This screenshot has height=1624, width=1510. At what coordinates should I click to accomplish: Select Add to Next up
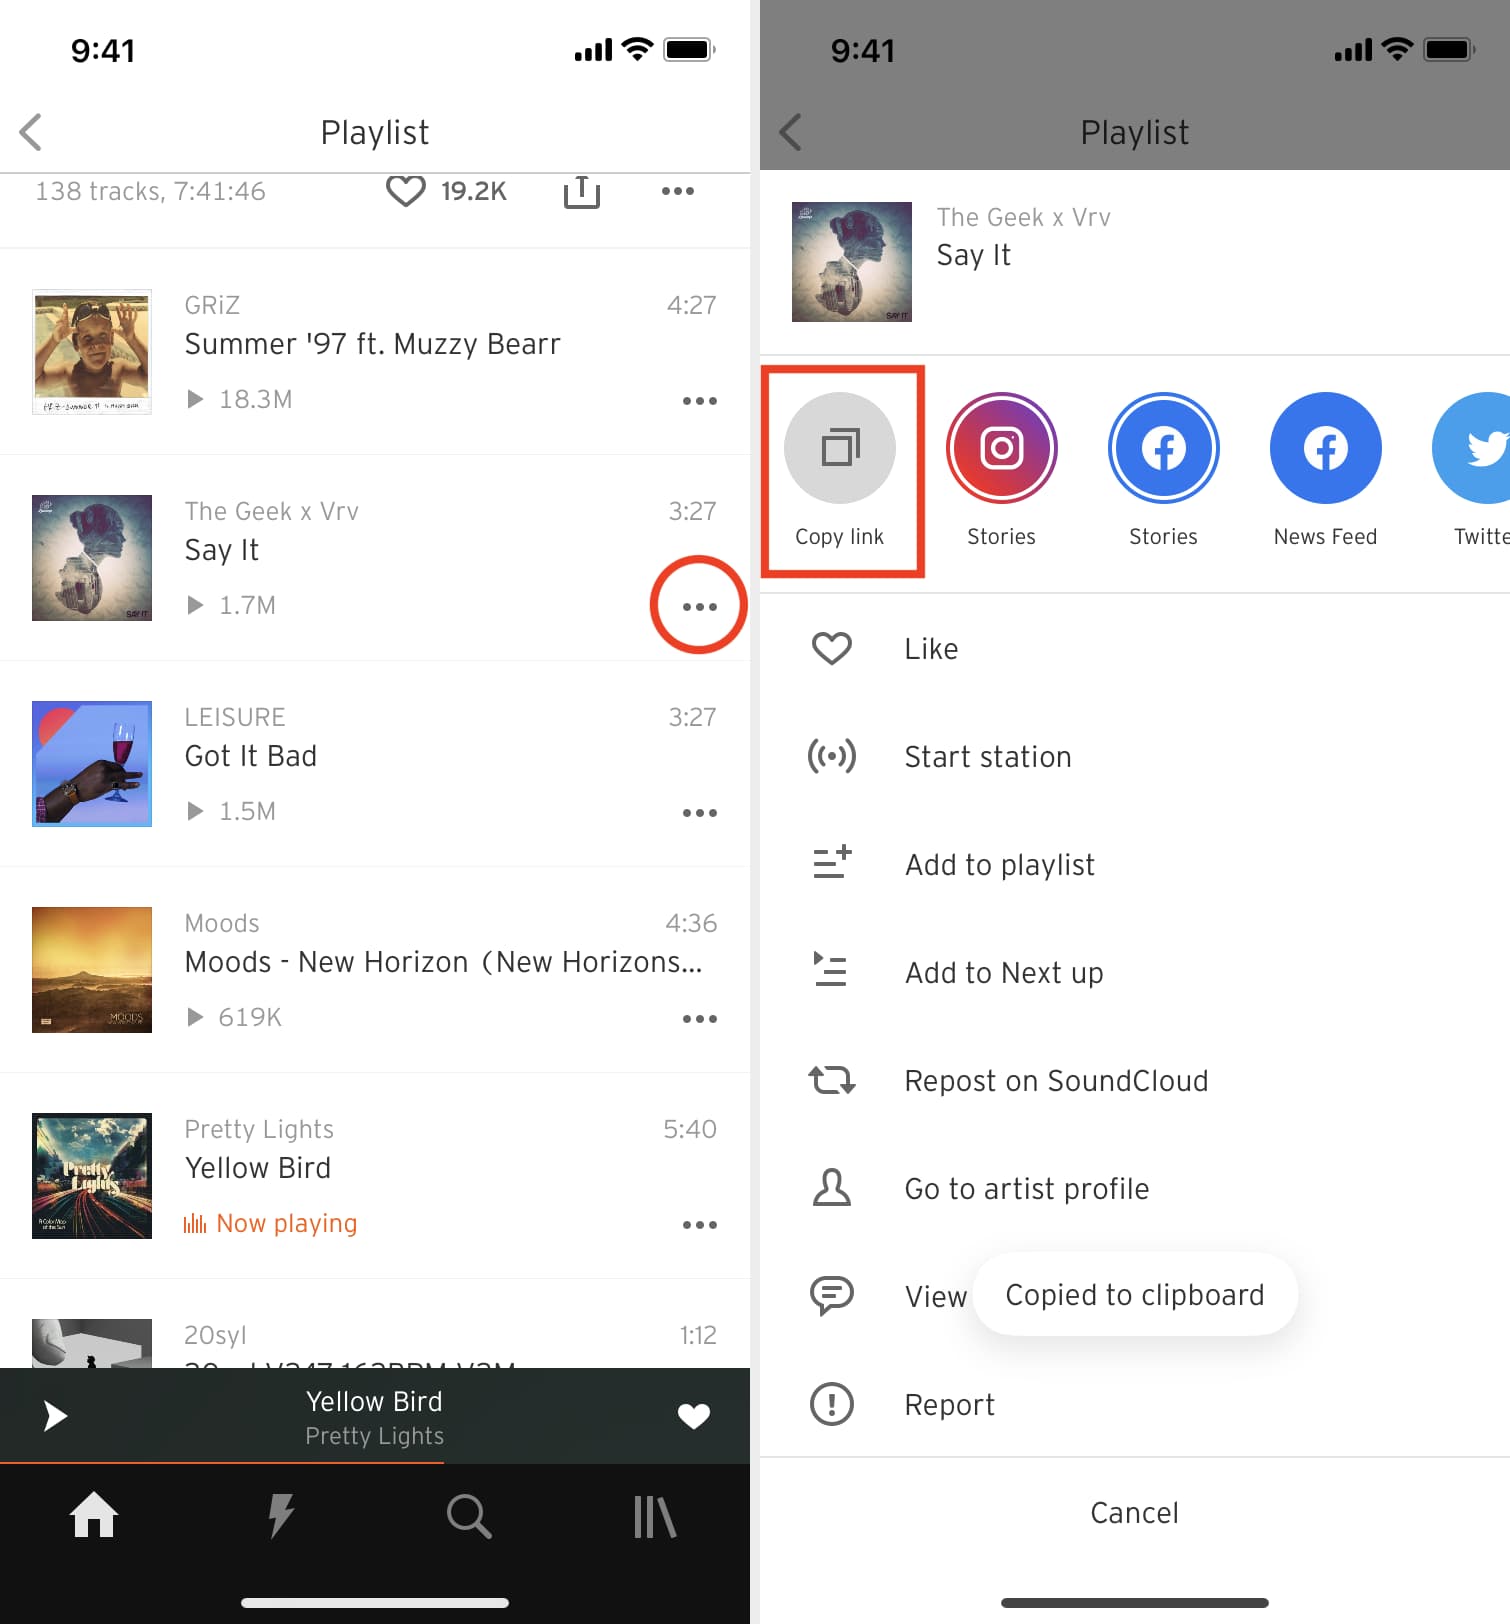[x=1135, y=973]
